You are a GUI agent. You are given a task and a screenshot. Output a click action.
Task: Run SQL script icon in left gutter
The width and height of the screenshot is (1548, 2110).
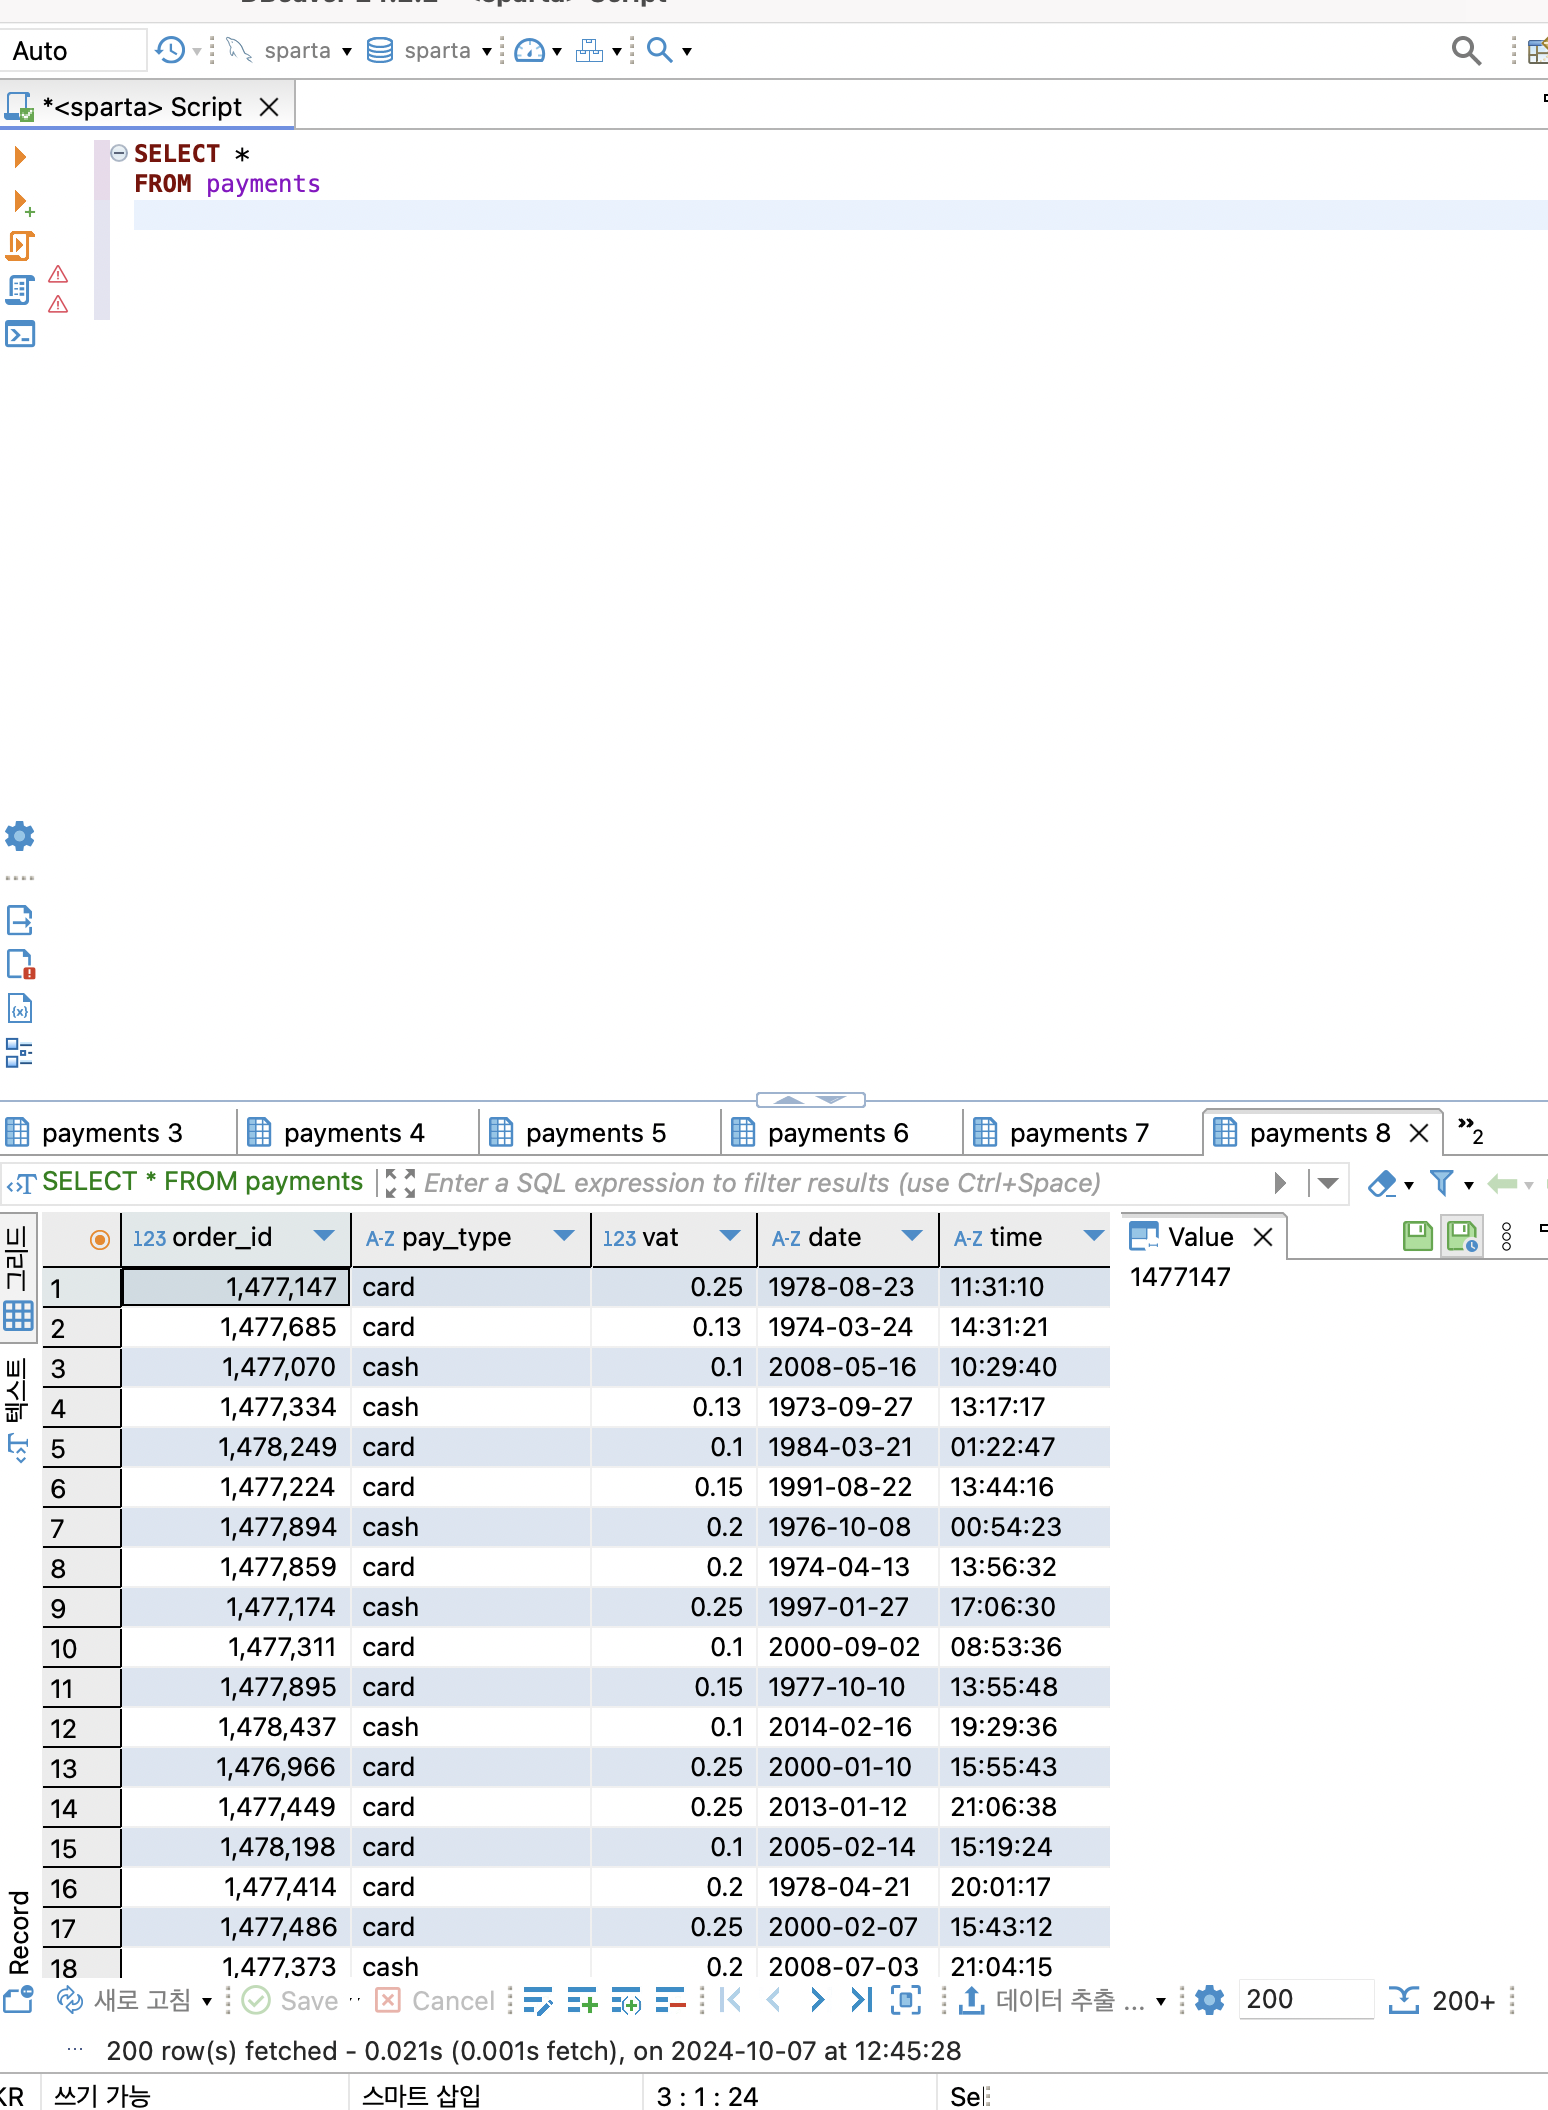point(20,245)
